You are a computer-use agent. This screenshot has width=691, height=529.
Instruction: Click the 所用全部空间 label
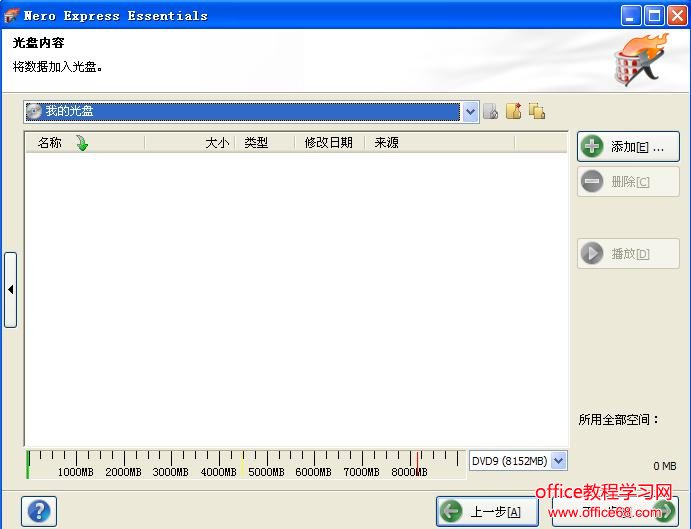tap(618, 419)
